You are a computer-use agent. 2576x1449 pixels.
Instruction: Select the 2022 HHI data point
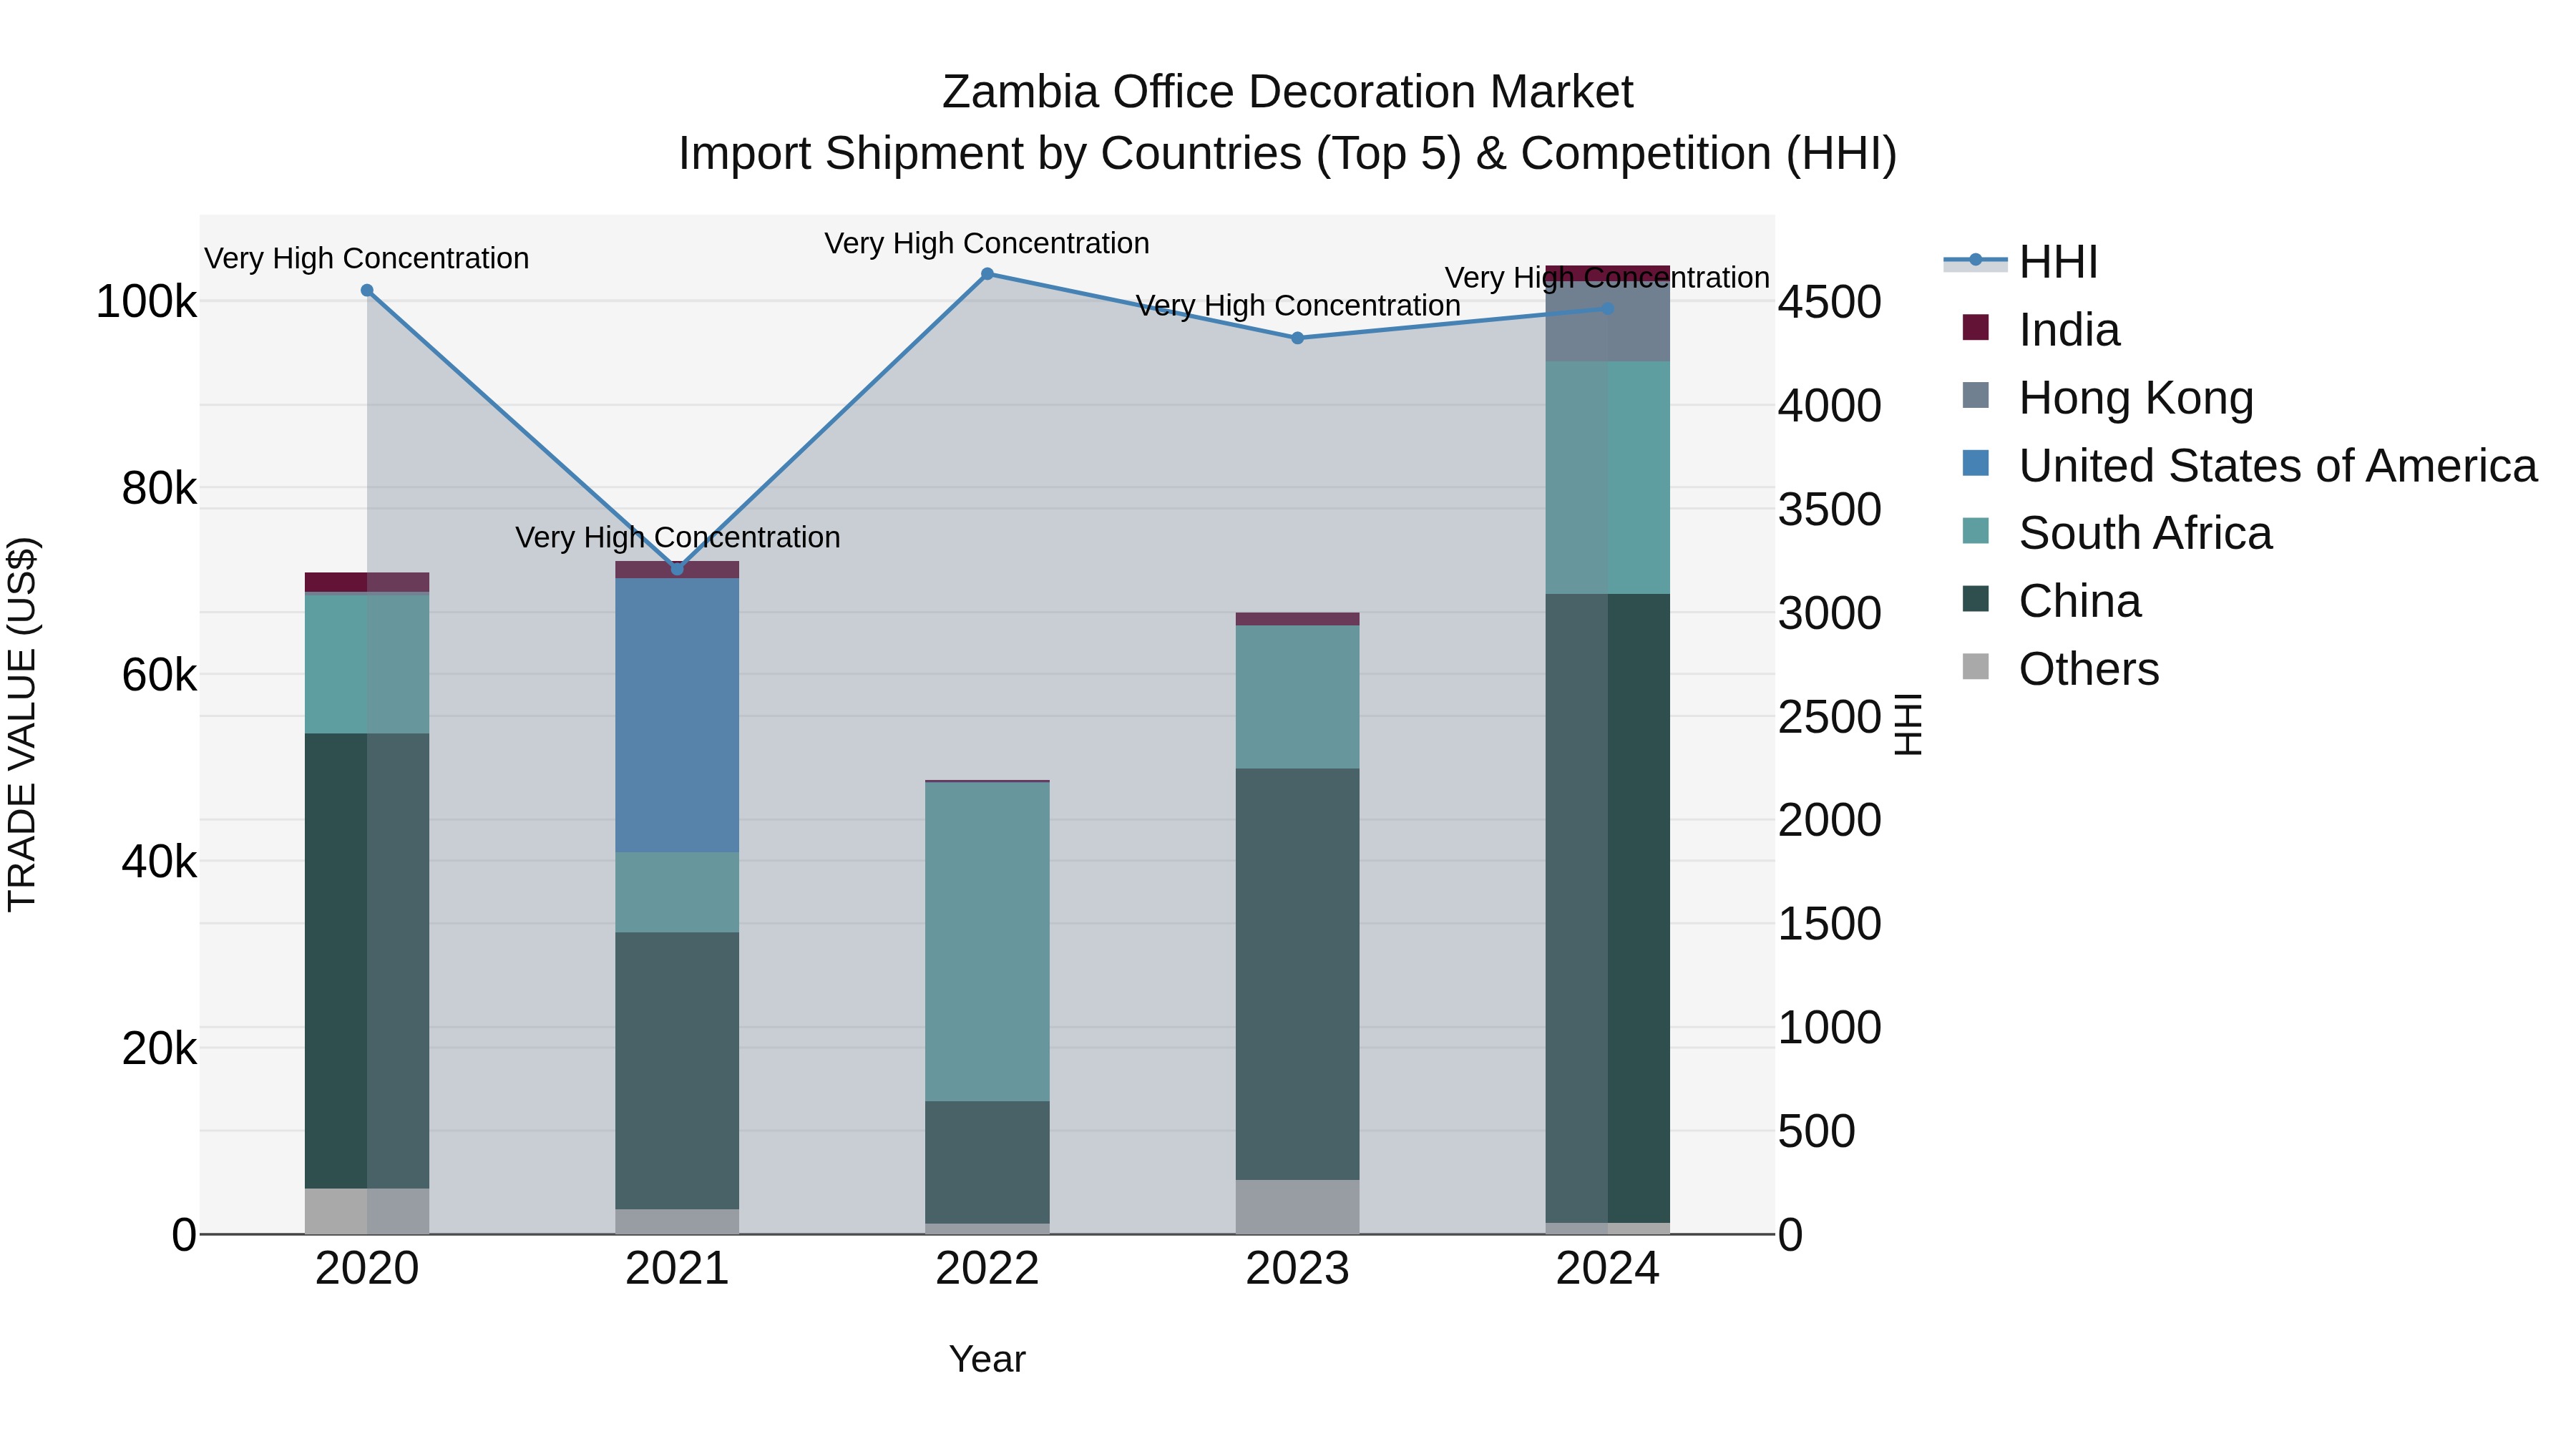pos(987,274)
